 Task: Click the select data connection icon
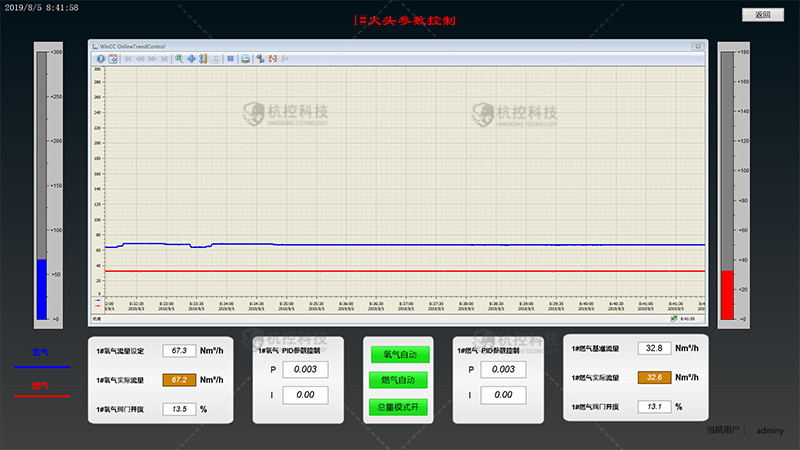point(259,59)
